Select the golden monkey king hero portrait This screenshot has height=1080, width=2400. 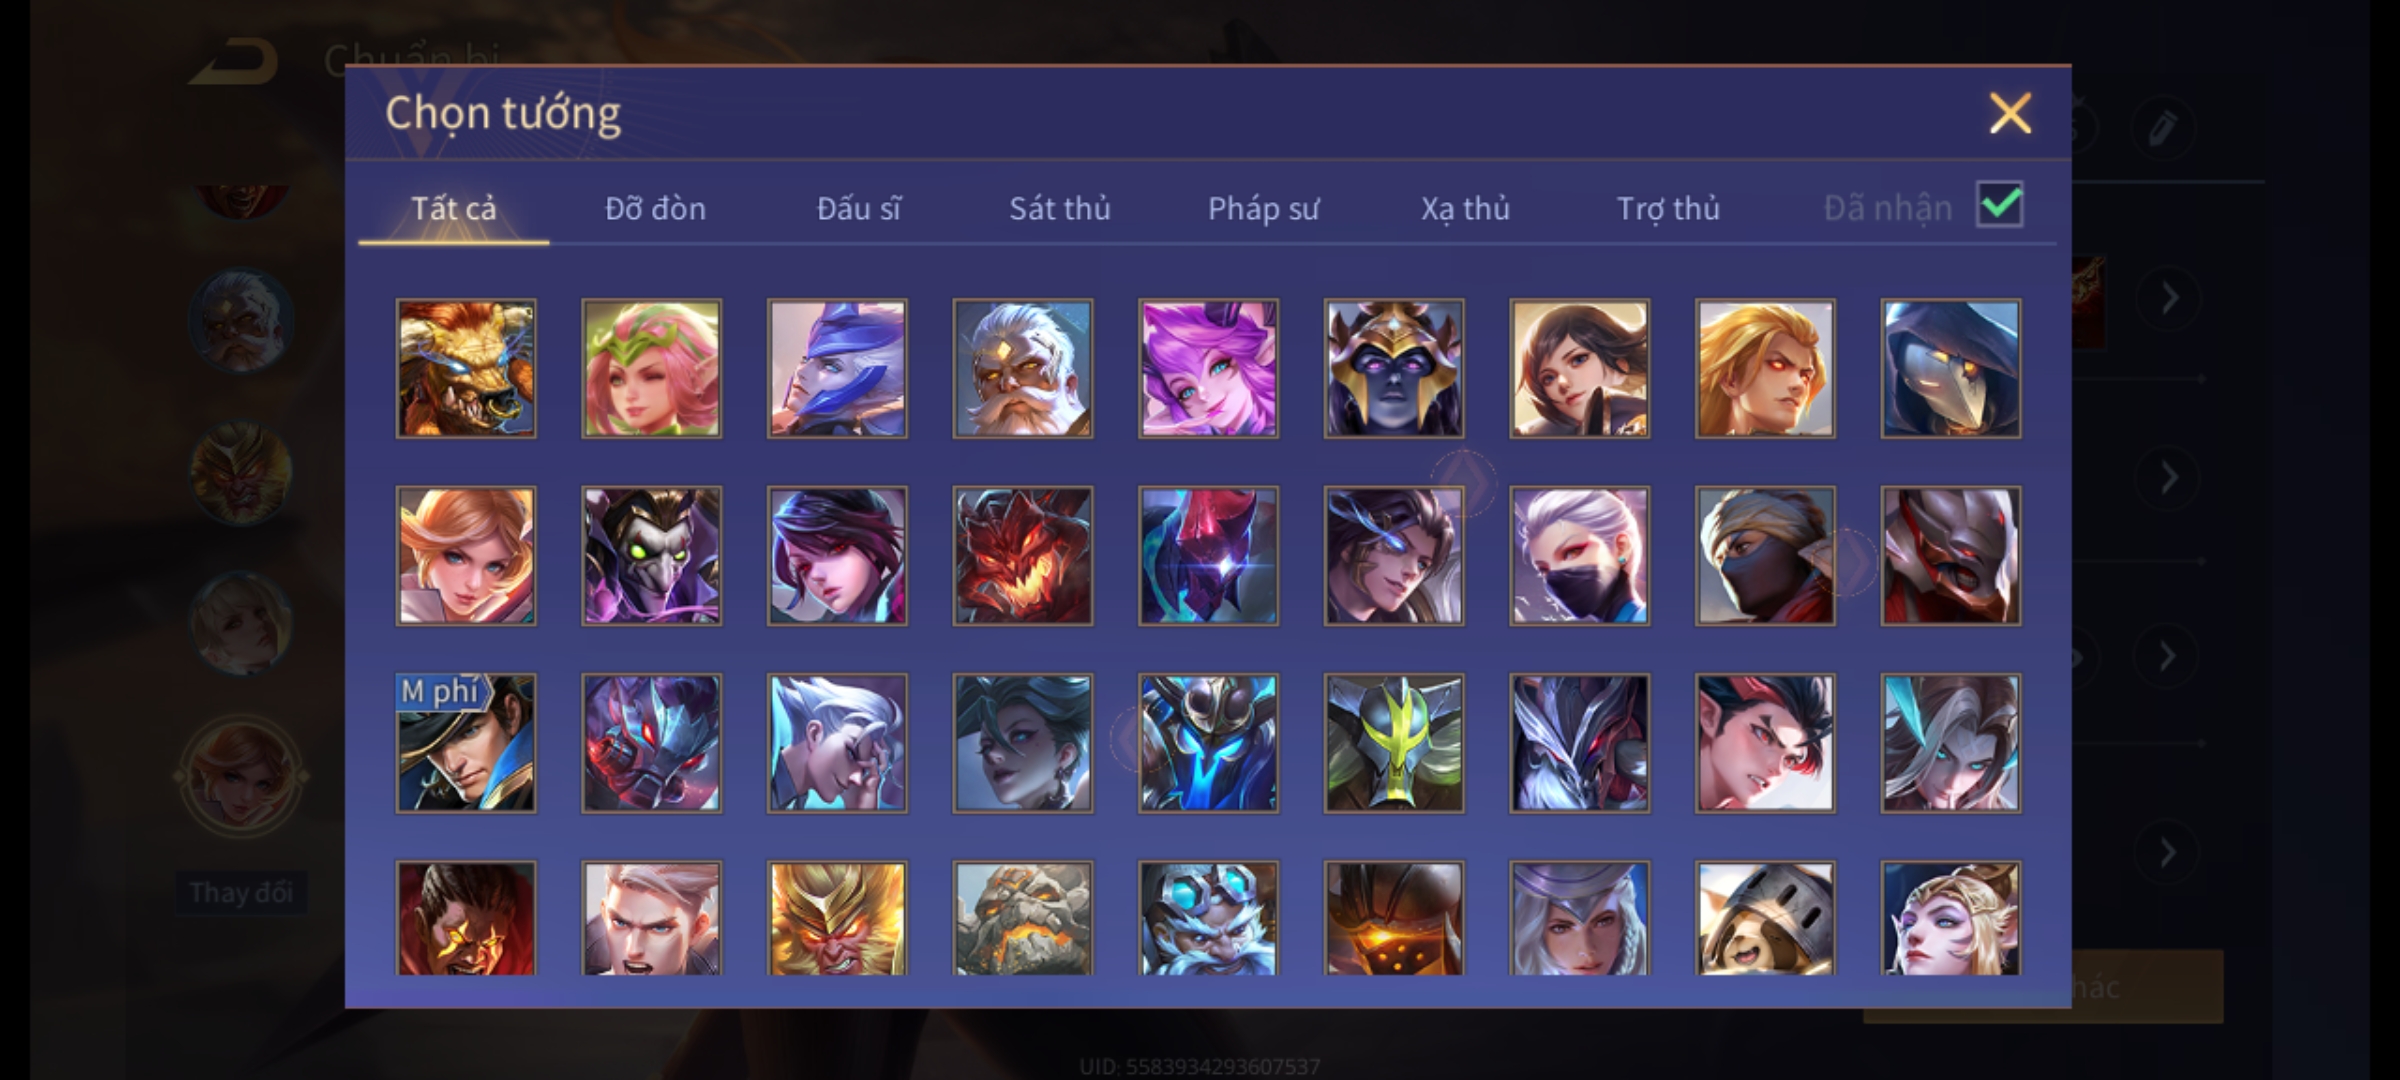(838, 918)
